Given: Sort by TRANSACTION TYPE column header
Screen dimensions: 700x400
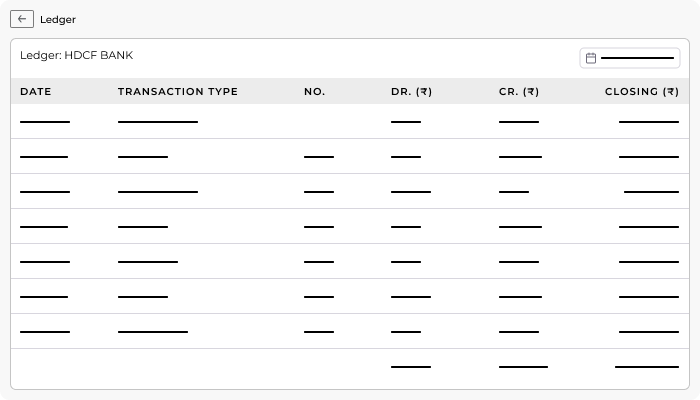Looking at the screenshot, I should pyautogui.click(x=178, y=92).
